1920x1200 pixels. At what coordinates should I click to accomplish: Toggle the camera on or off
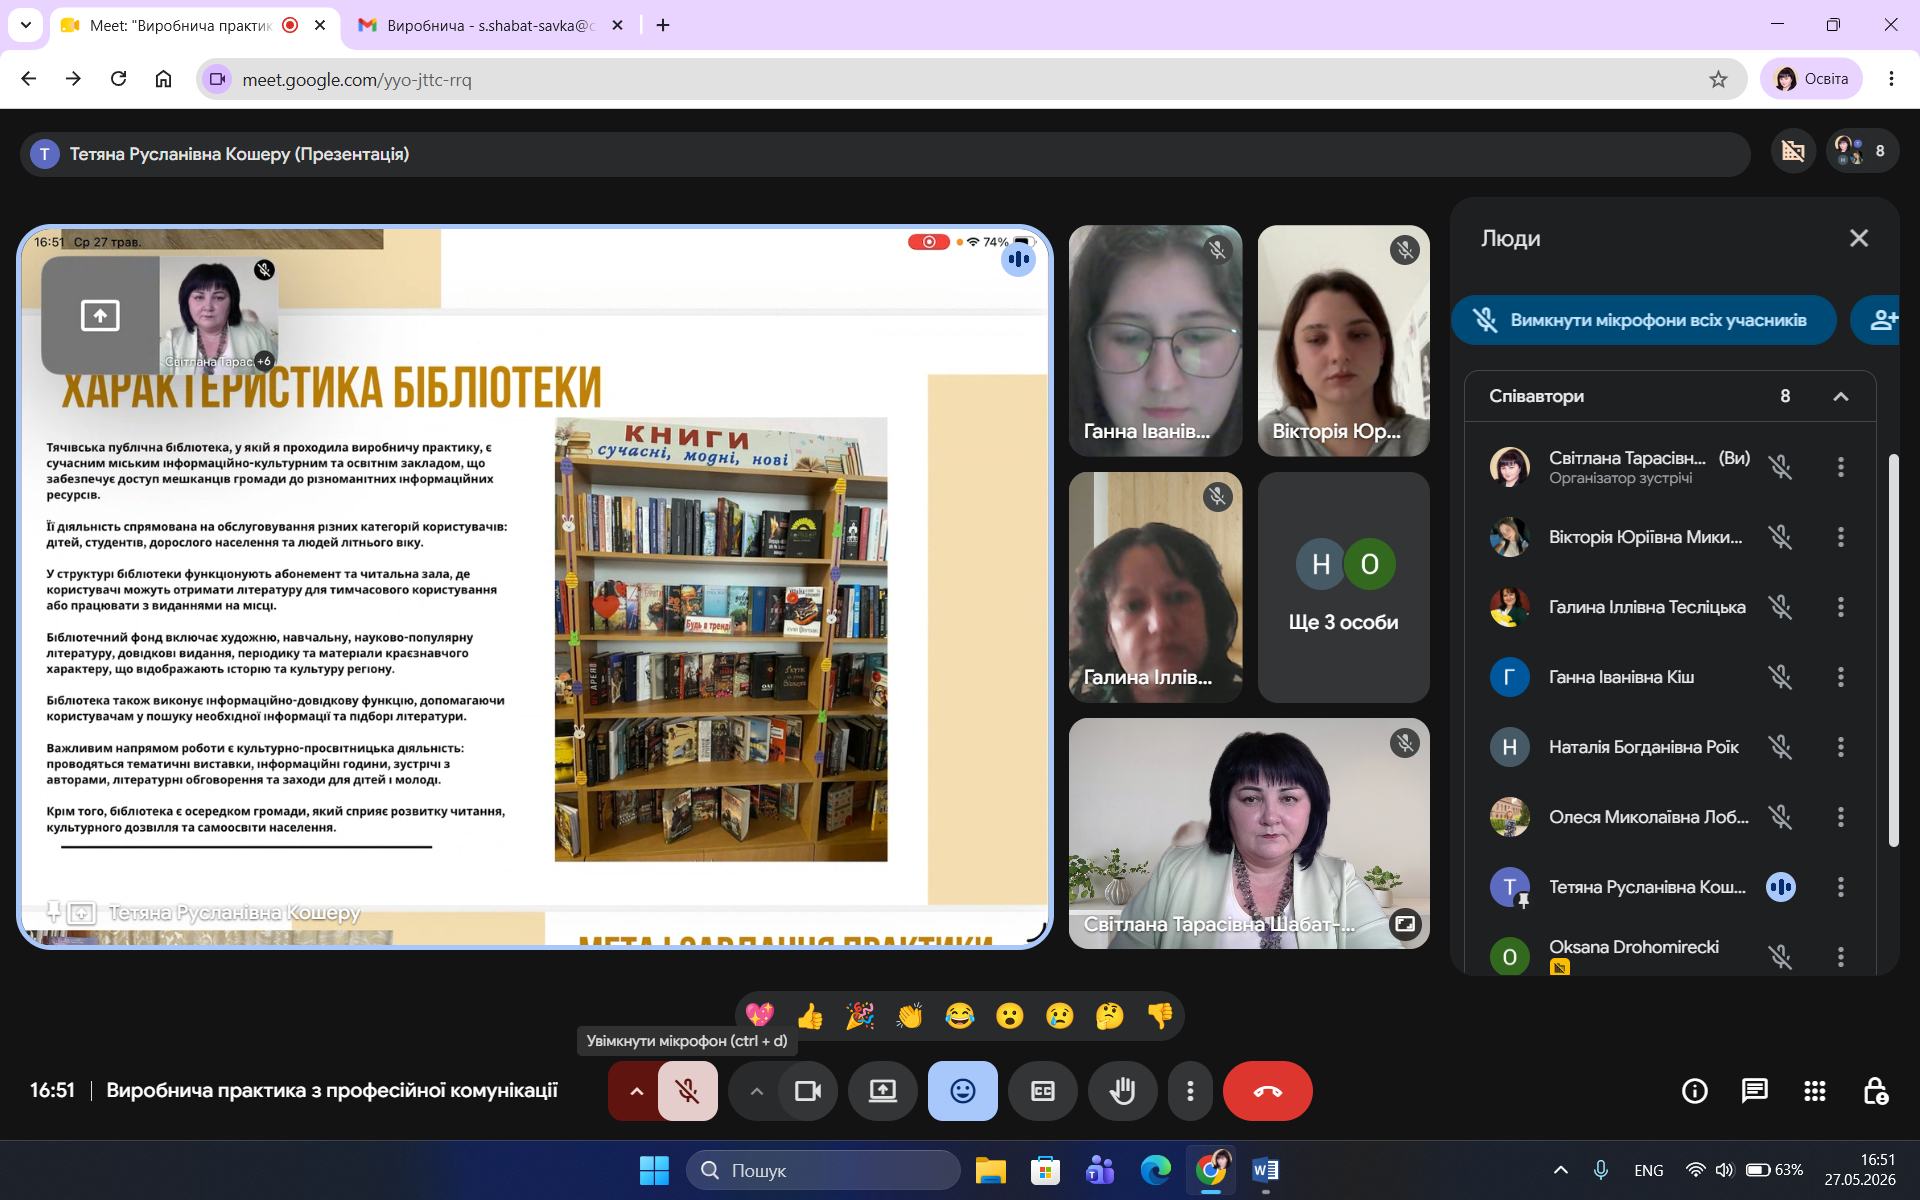tap(807, 1091)
